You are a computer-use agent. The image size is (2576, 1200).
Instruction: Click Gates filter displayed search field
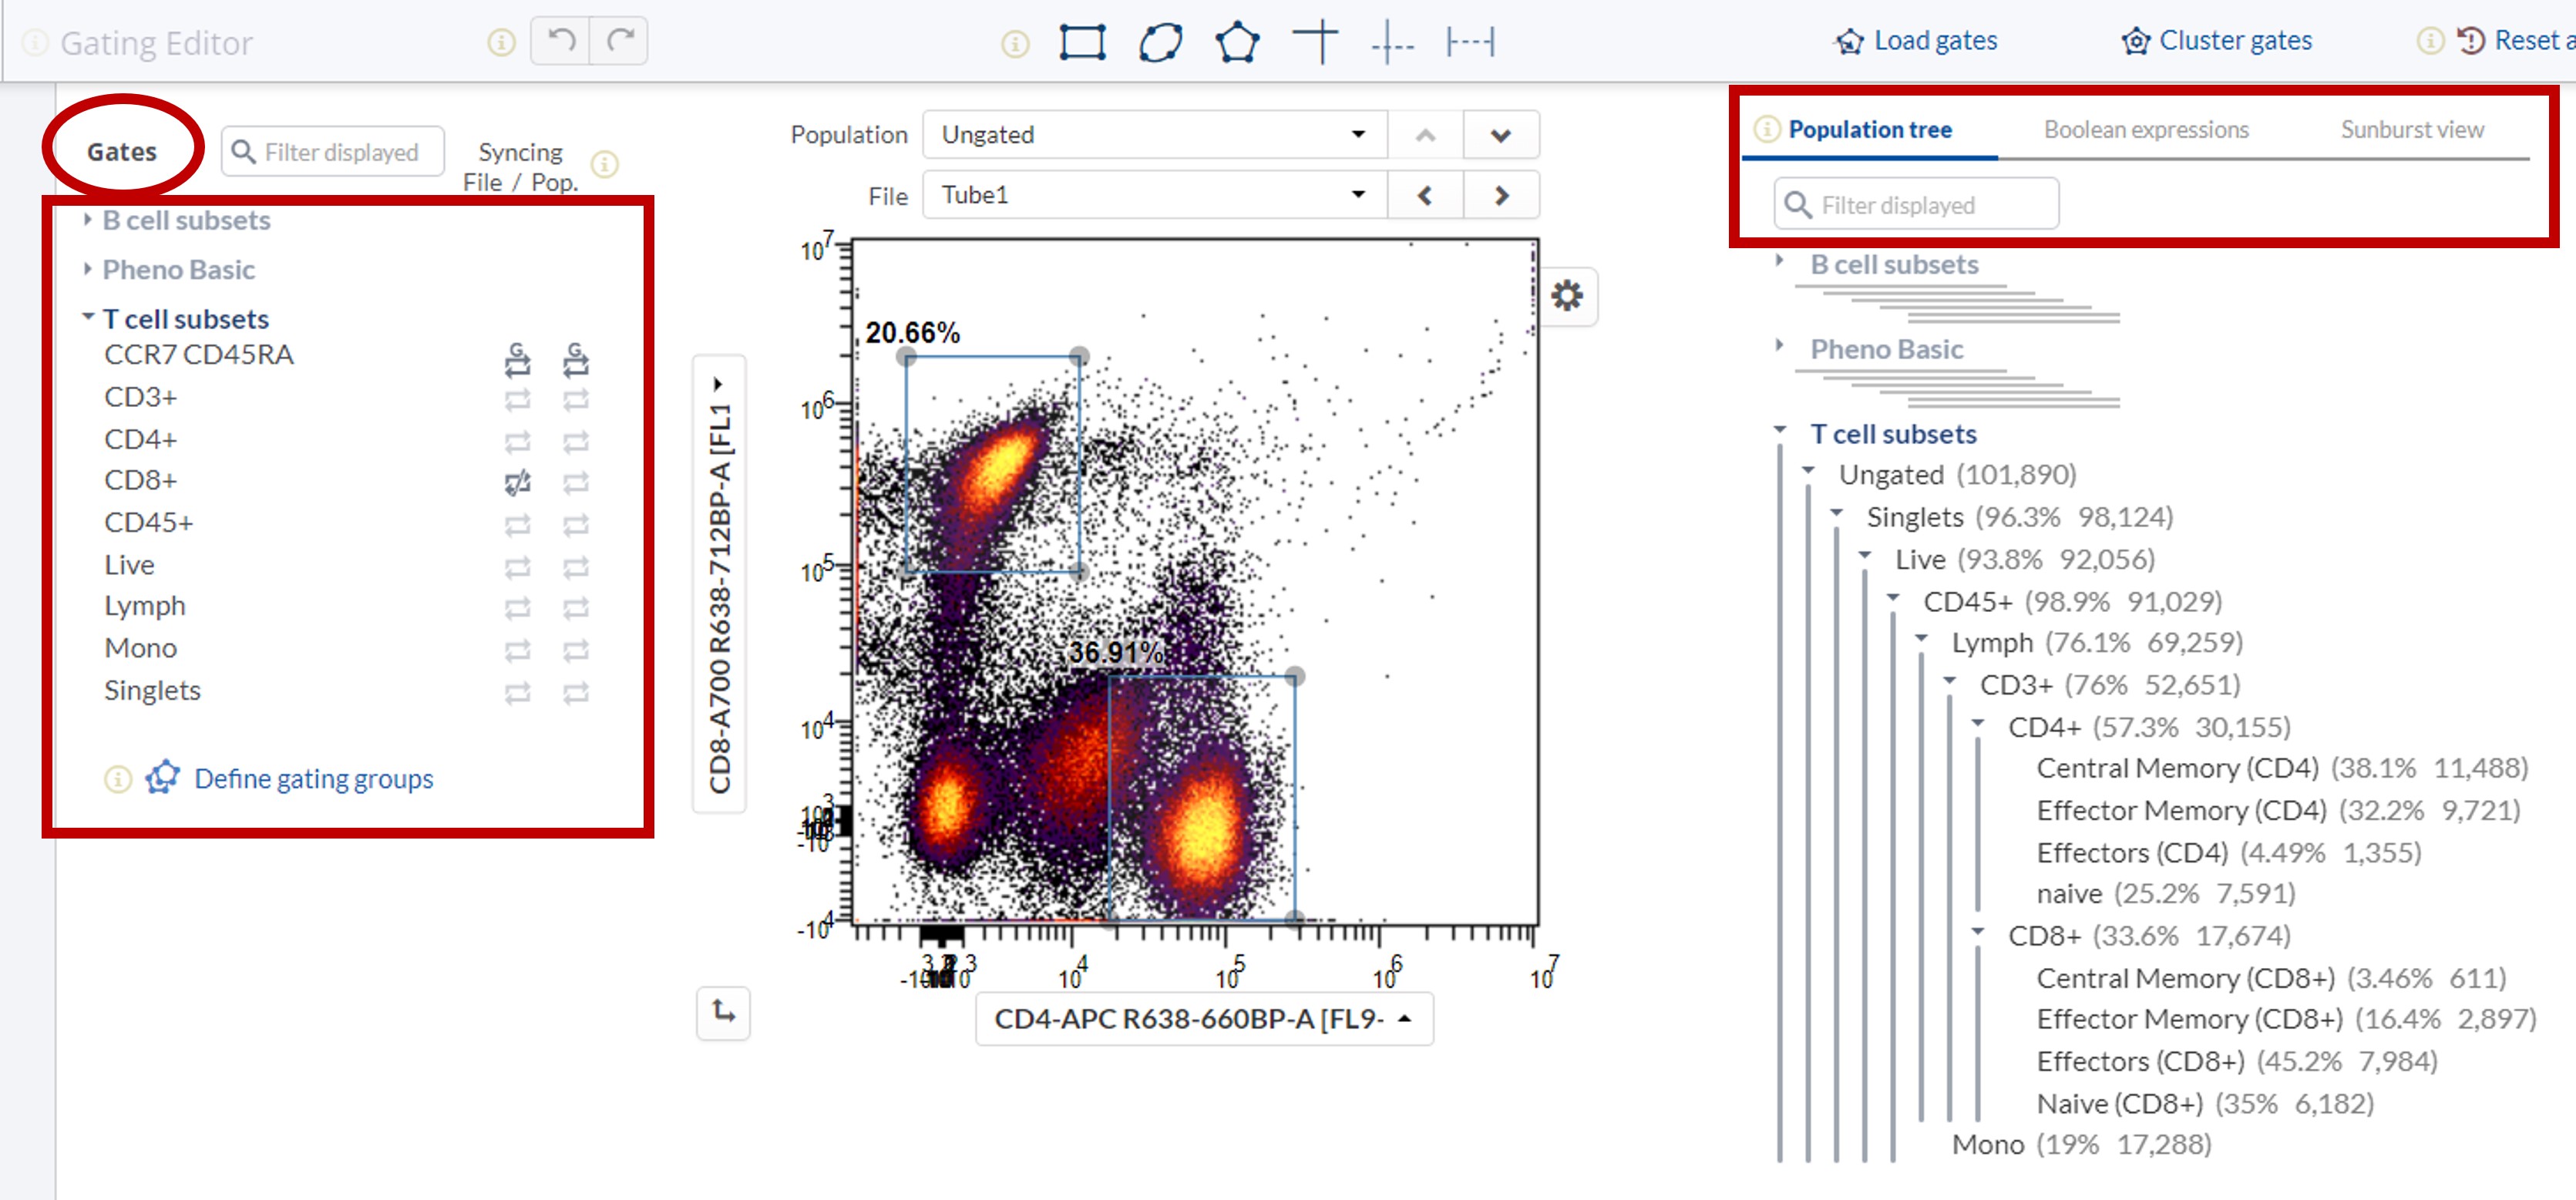click(x=332, y=152)
